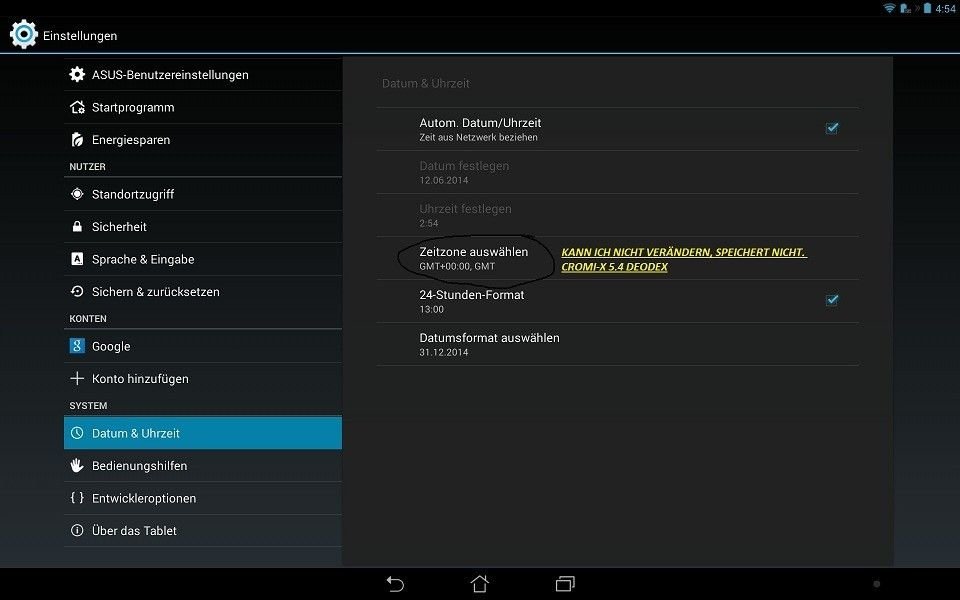Image resolution: width=960 pixels, height=600 pixels.
Task: Tap disabled Datum festlegen row
Action: pyautogui.click(x=617, y=172)
